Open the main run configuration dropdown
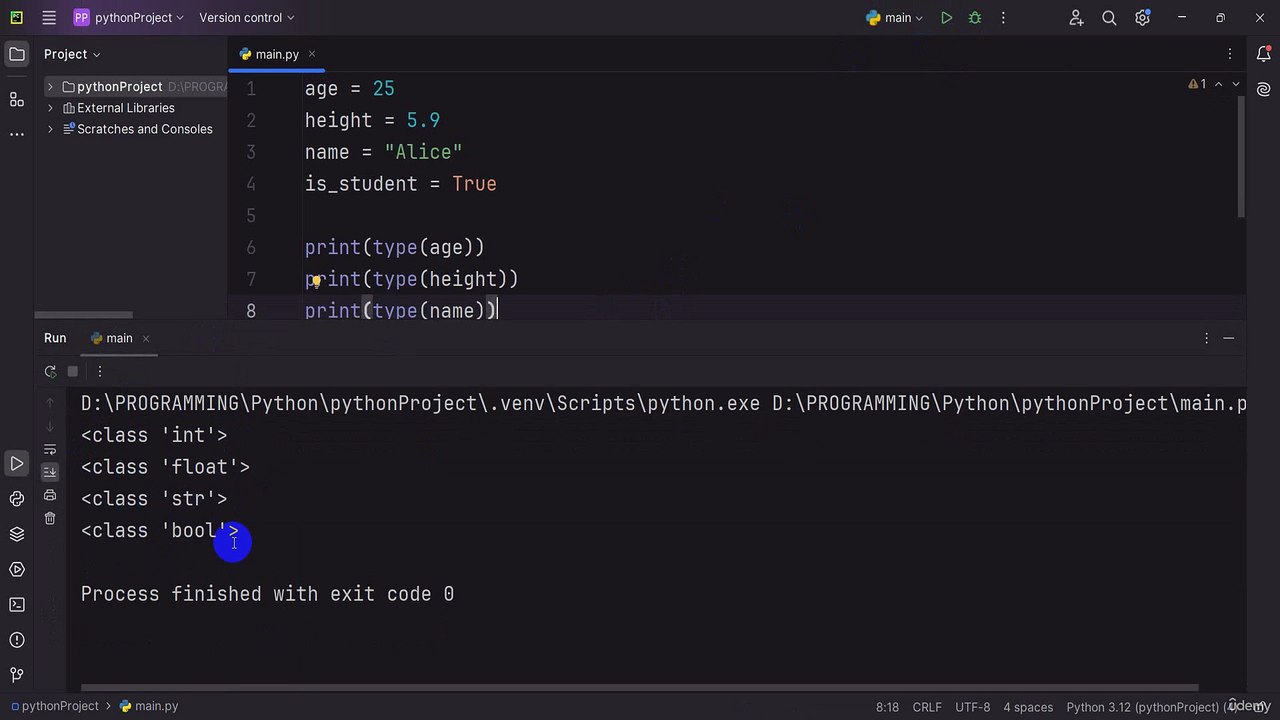Screen dimensions: 1280x720 895,18
